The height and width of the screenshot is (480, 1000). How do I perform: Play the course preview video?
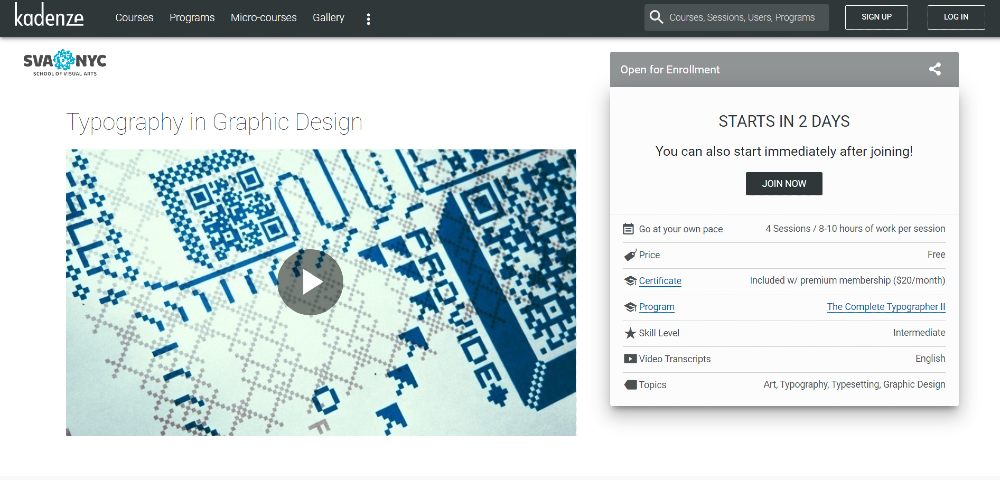click(310, 282)
